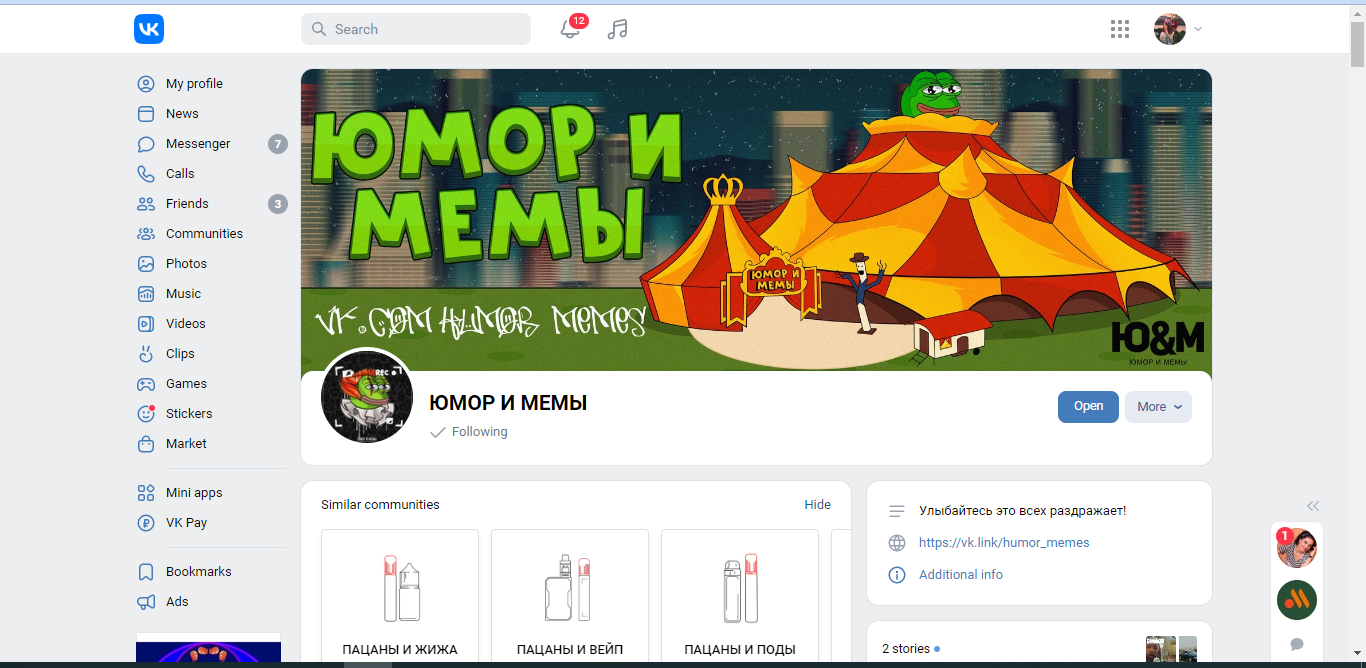Click the Messenger chat bubble icon
This screenshot has width=1366, height=668.
[146, 144]
